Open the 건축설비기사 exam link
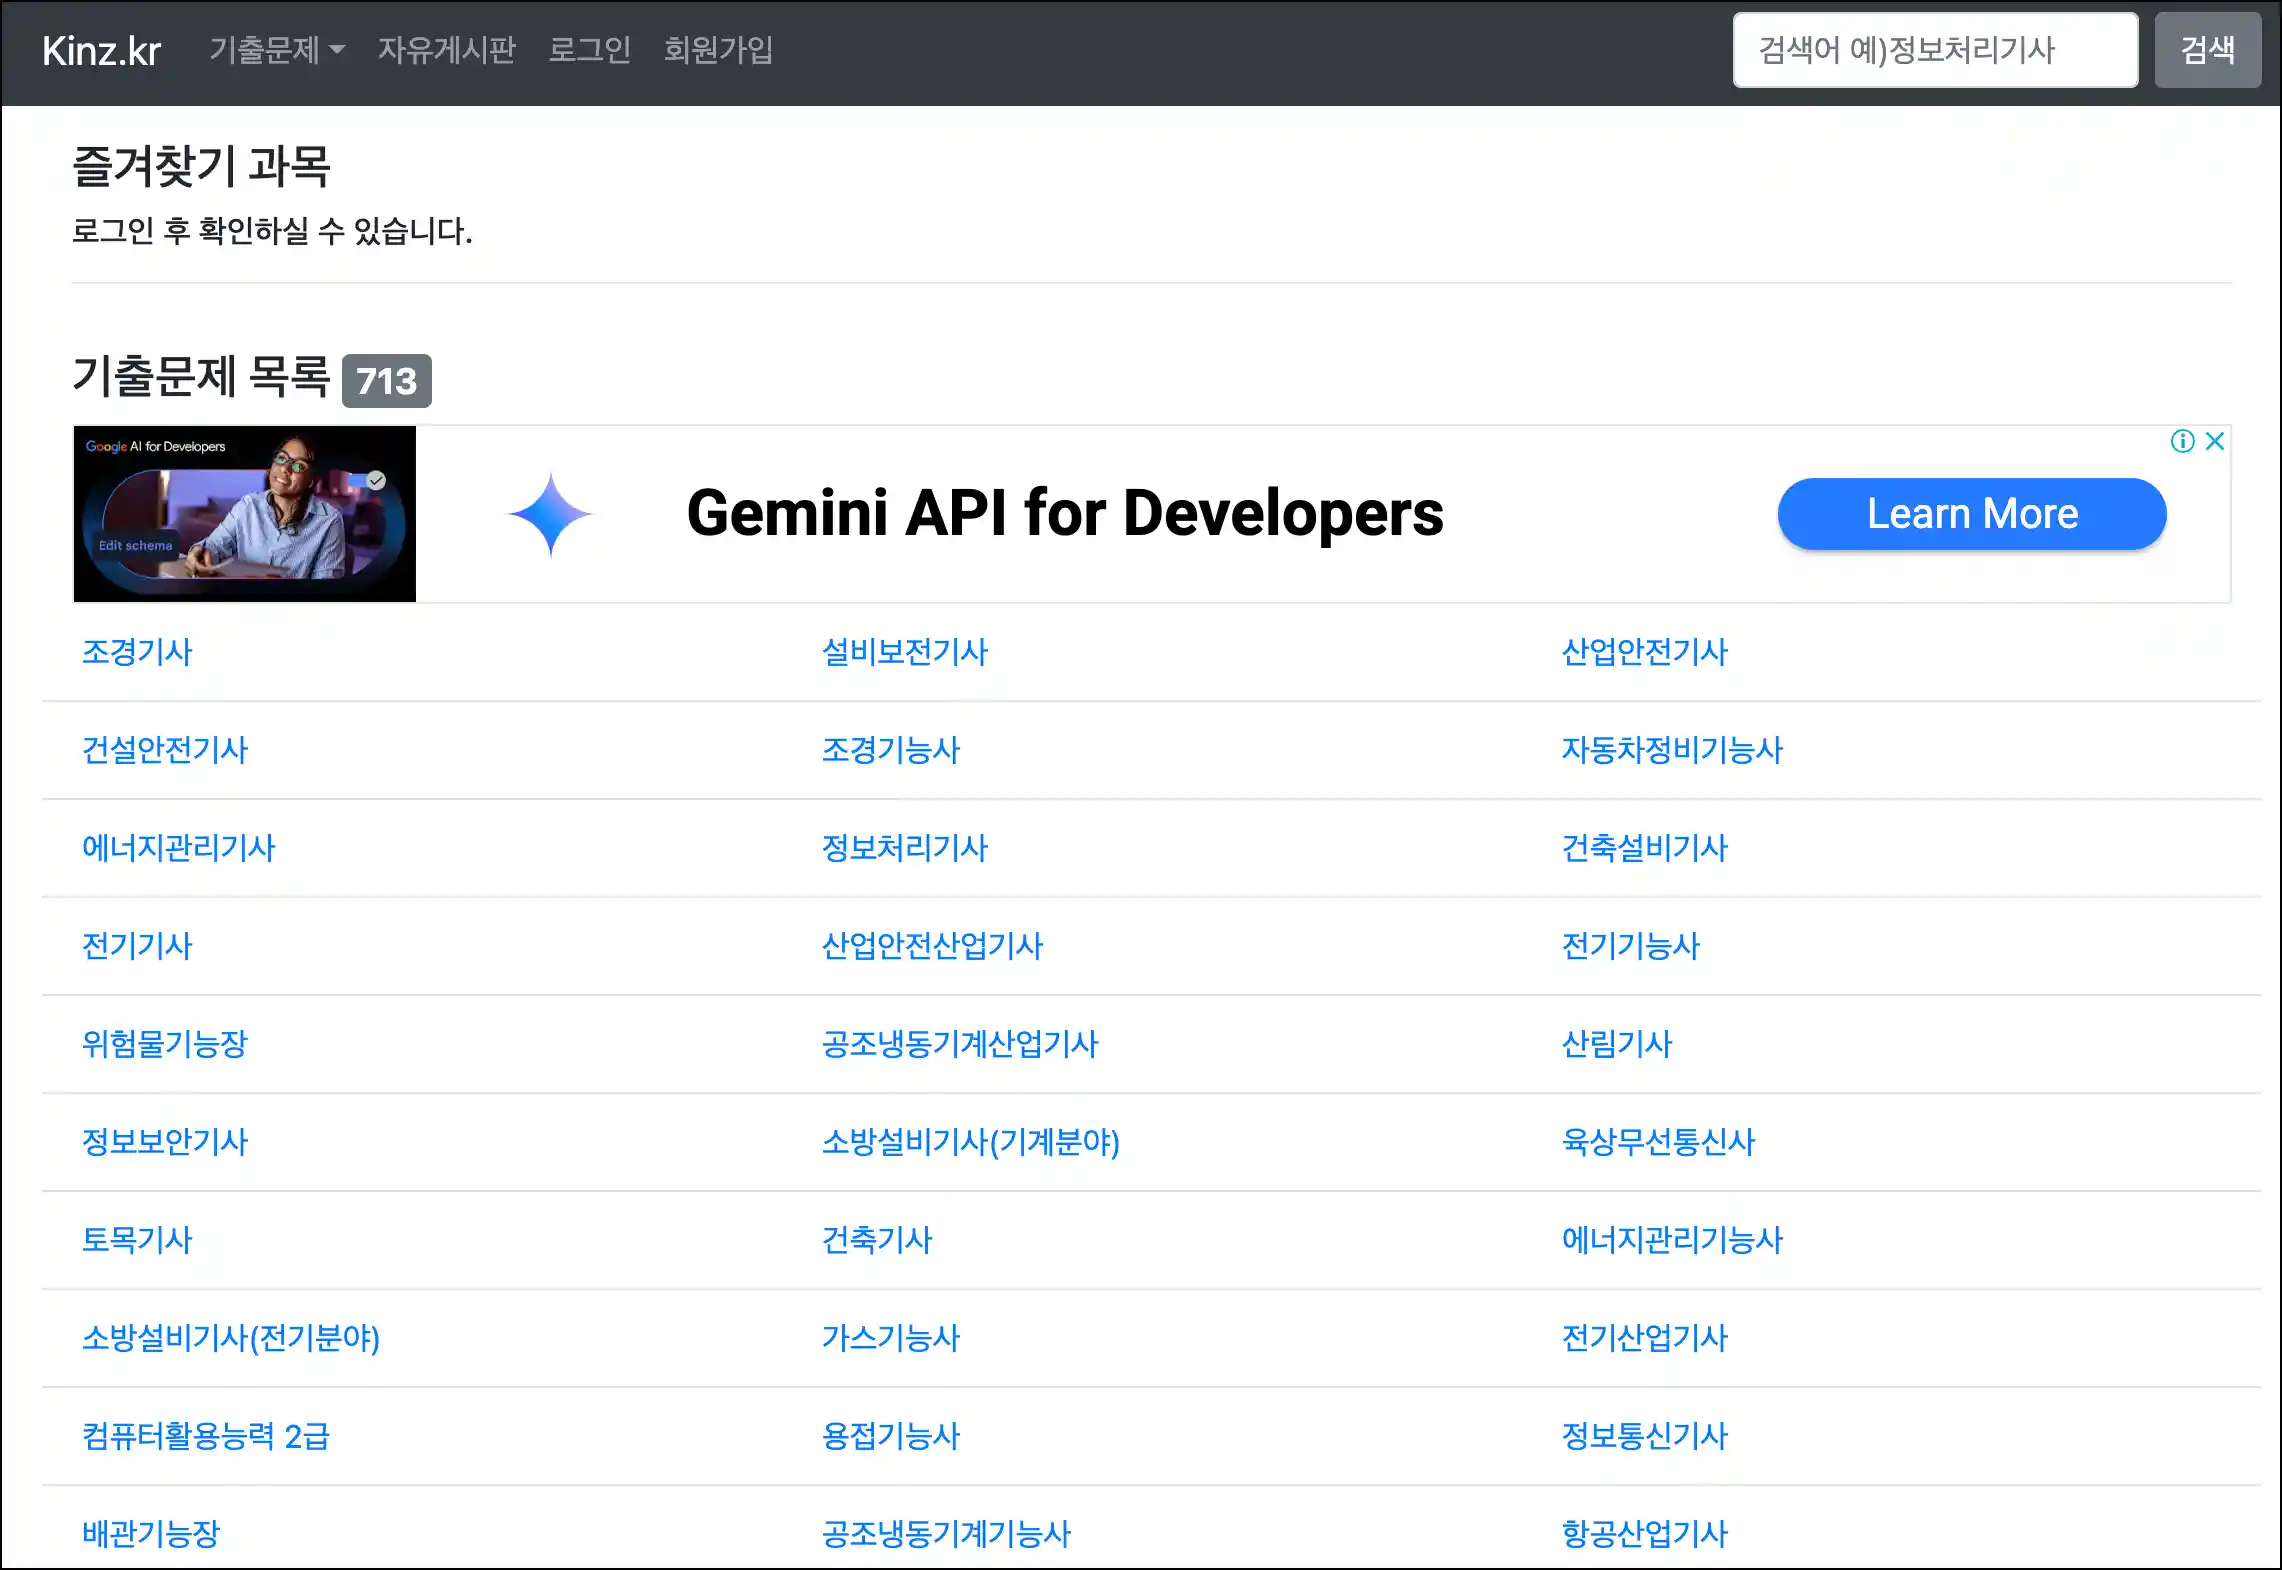The height and width of the screenshot is (1570, 2282). [1645, 848]
